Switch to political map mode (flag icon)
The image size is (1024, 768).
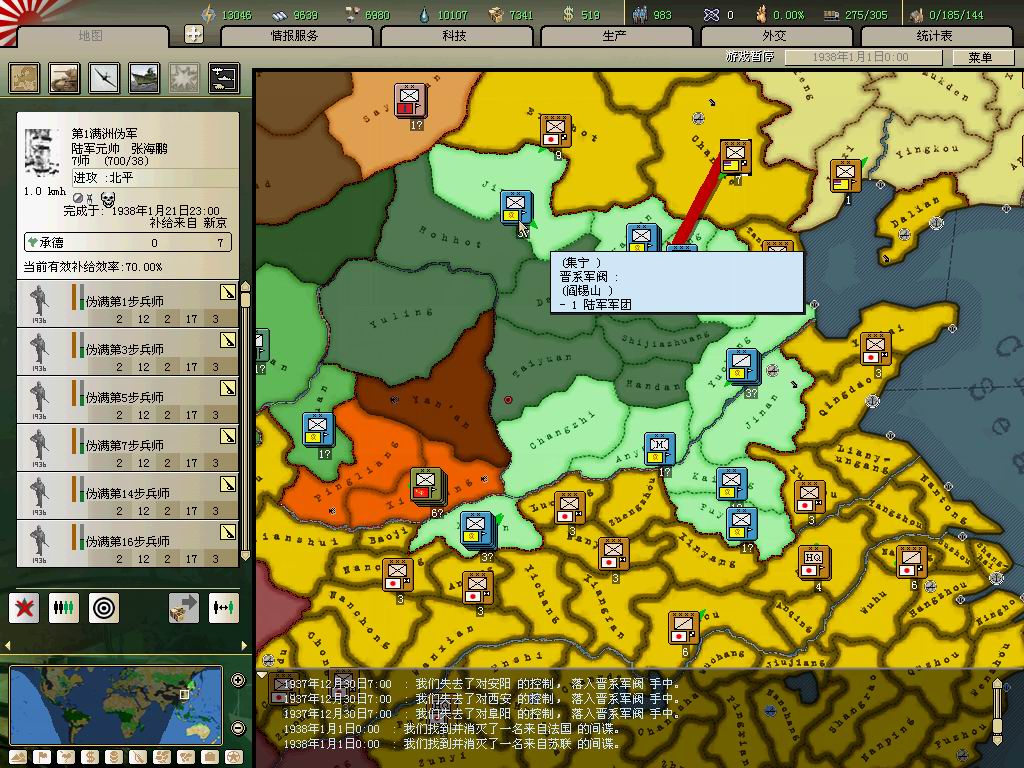click(x=41, y=758)
